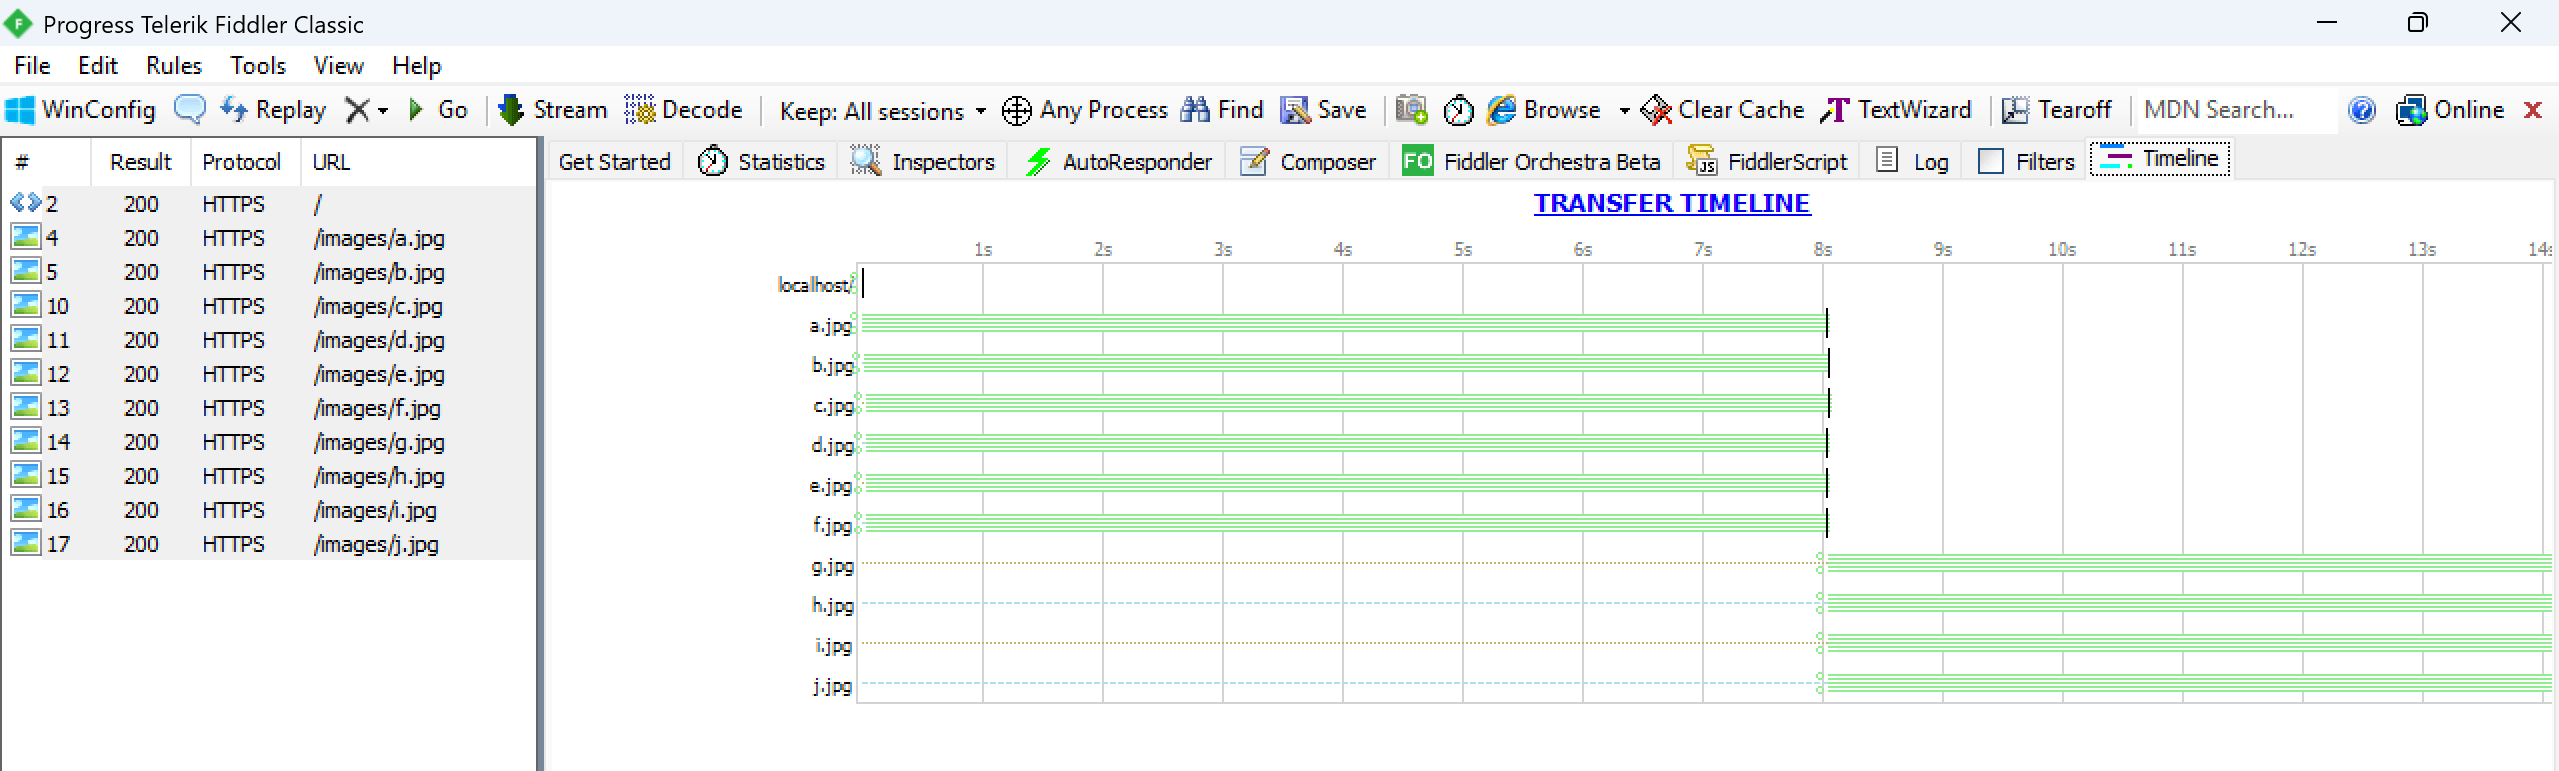Screen dimensions: 2559x771
Task: Select the /images/h.jpg session row
Action: coord(270,476)
